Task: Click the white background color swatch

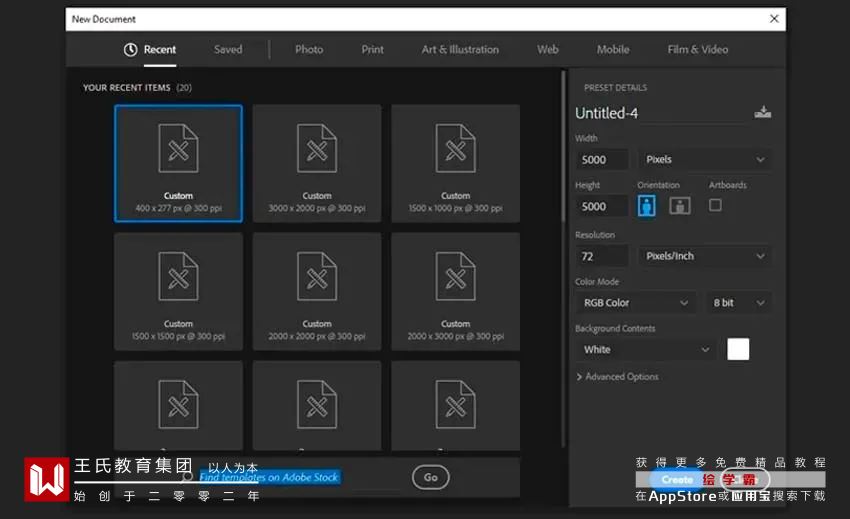Action: [x=738, y=349]
